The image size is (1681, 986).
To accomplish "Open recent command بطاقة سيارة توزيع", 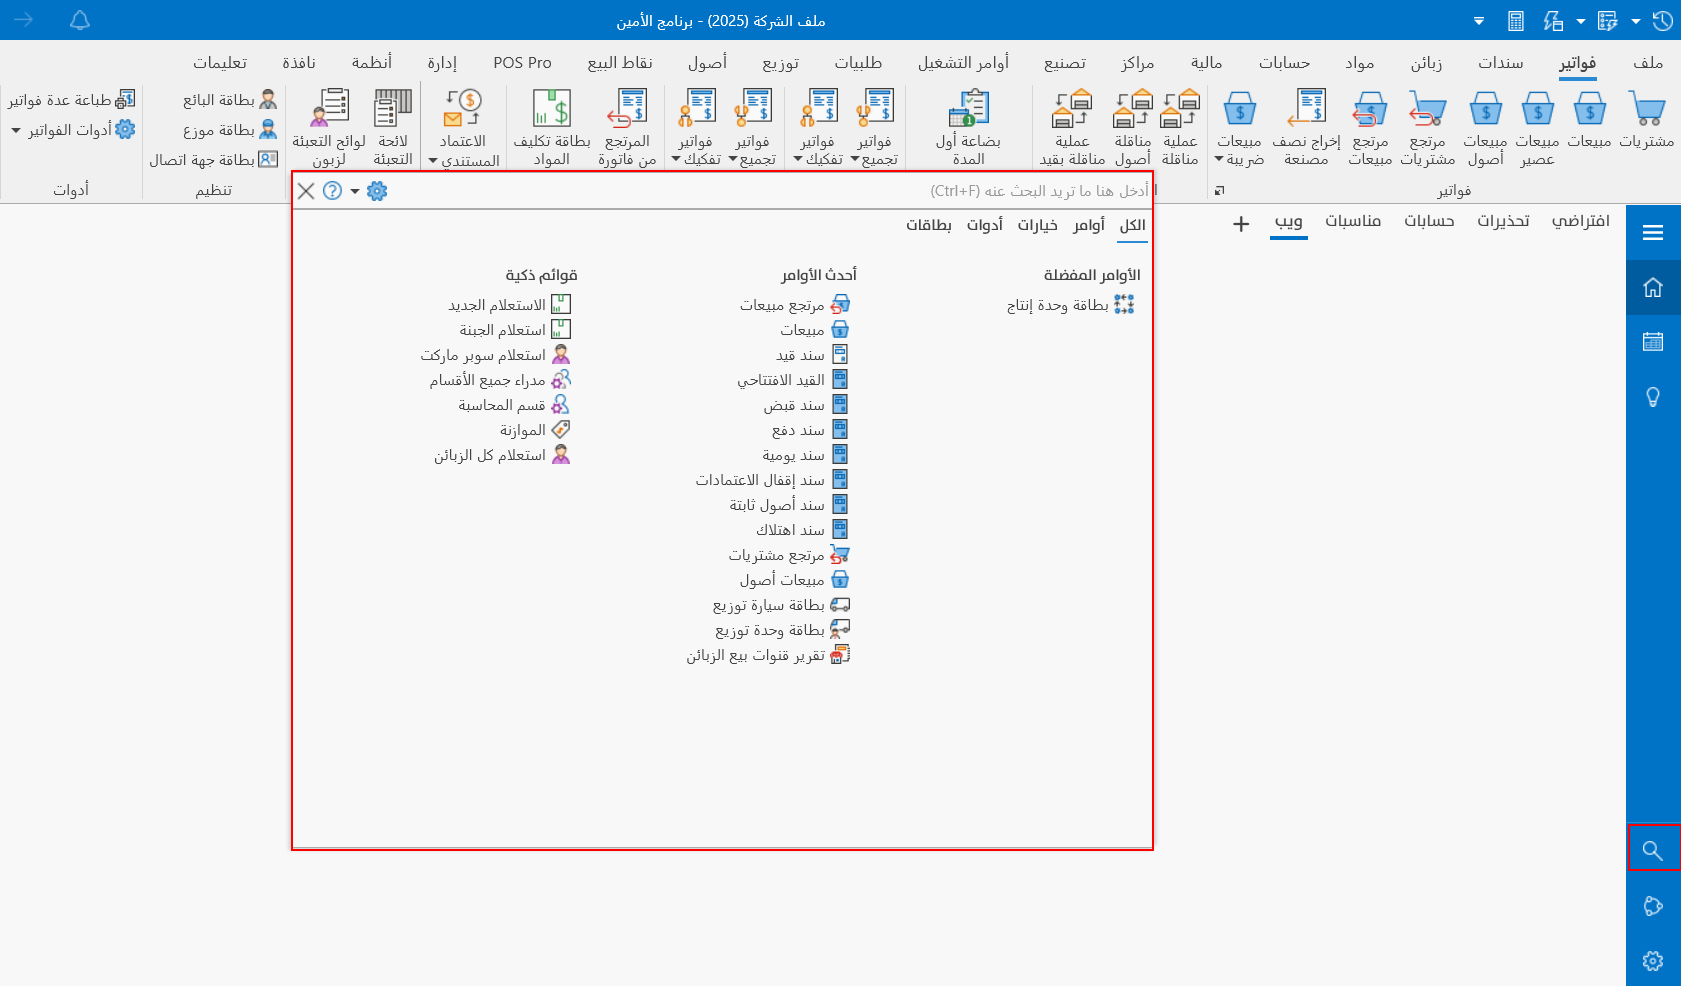I will pyautogui.click(x=781, y=605).
